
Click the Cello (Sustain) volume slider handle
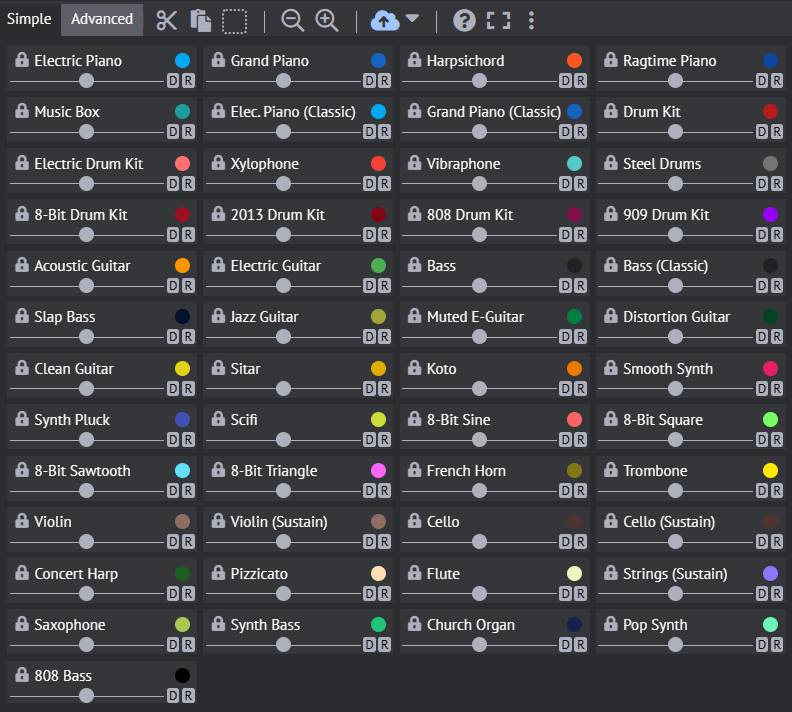click(x=675, y=542)
